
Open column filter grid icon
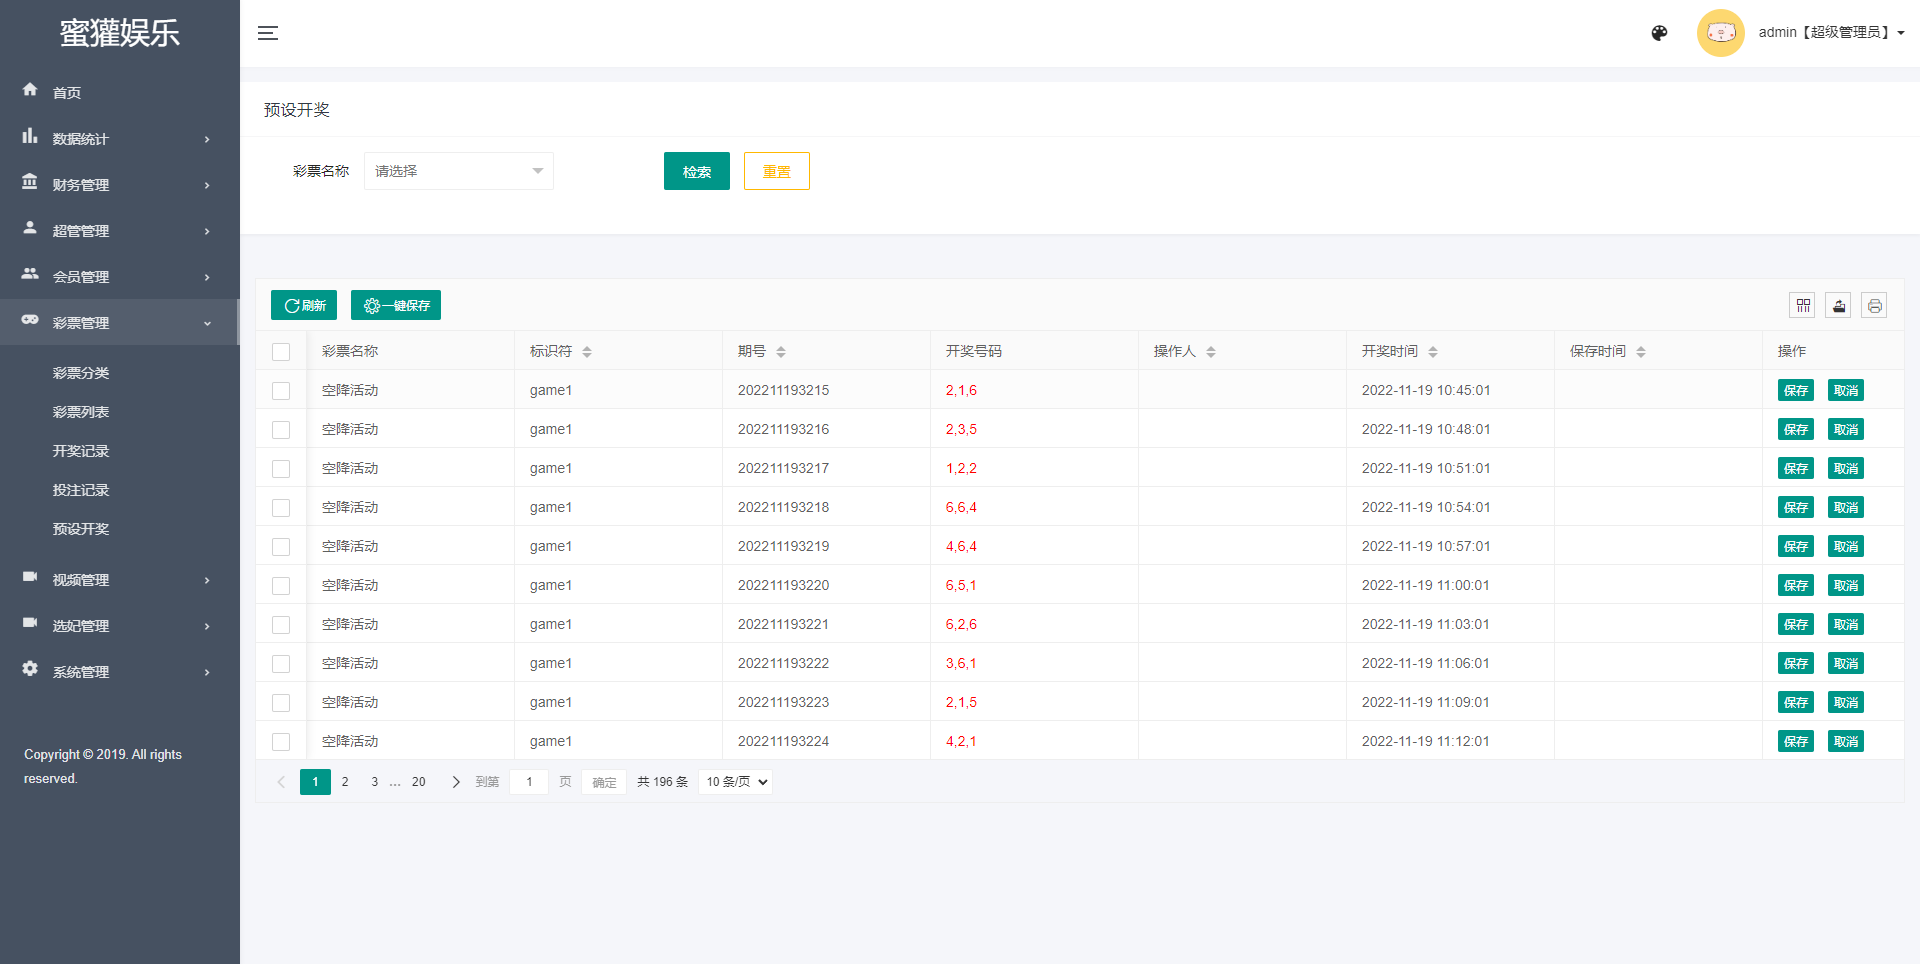[1803, 305]
